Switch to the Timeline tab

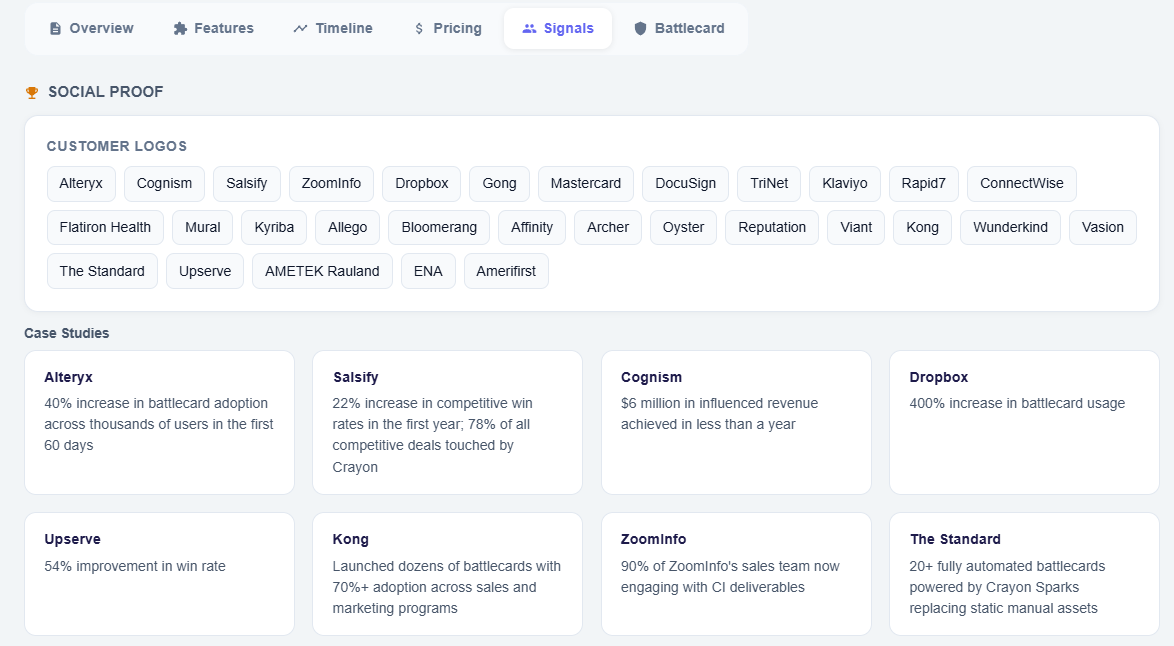[x=332, y=28]
